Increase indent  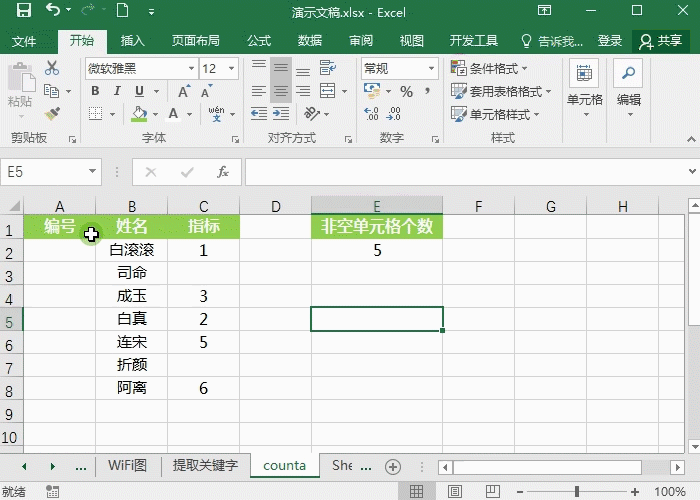point(281,114)
